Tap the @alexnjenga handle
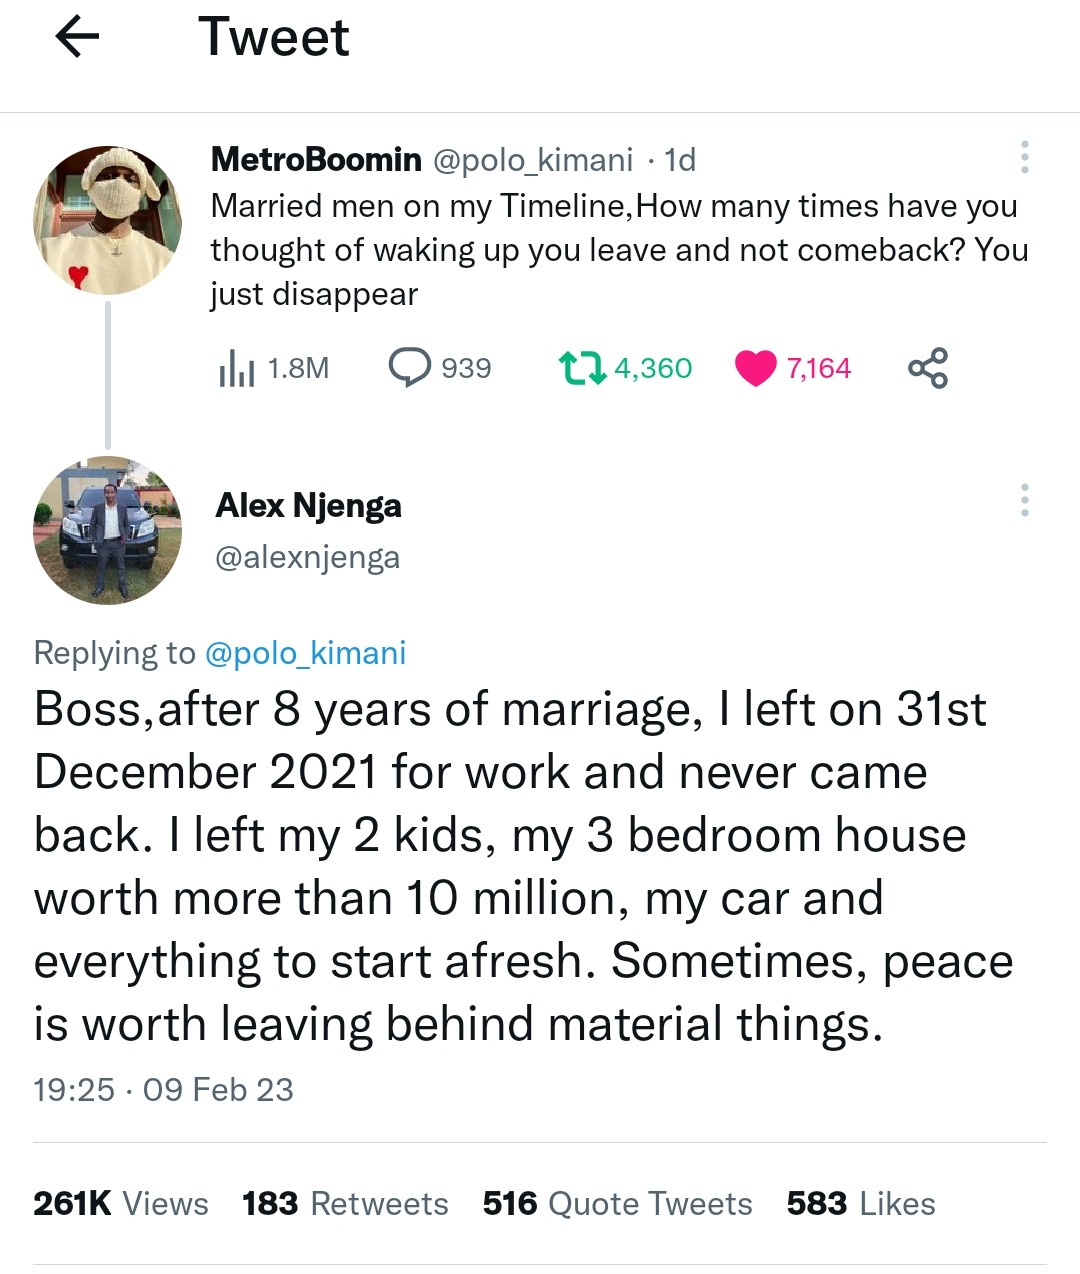1080x1274 pixels. (x=307, y=557)
